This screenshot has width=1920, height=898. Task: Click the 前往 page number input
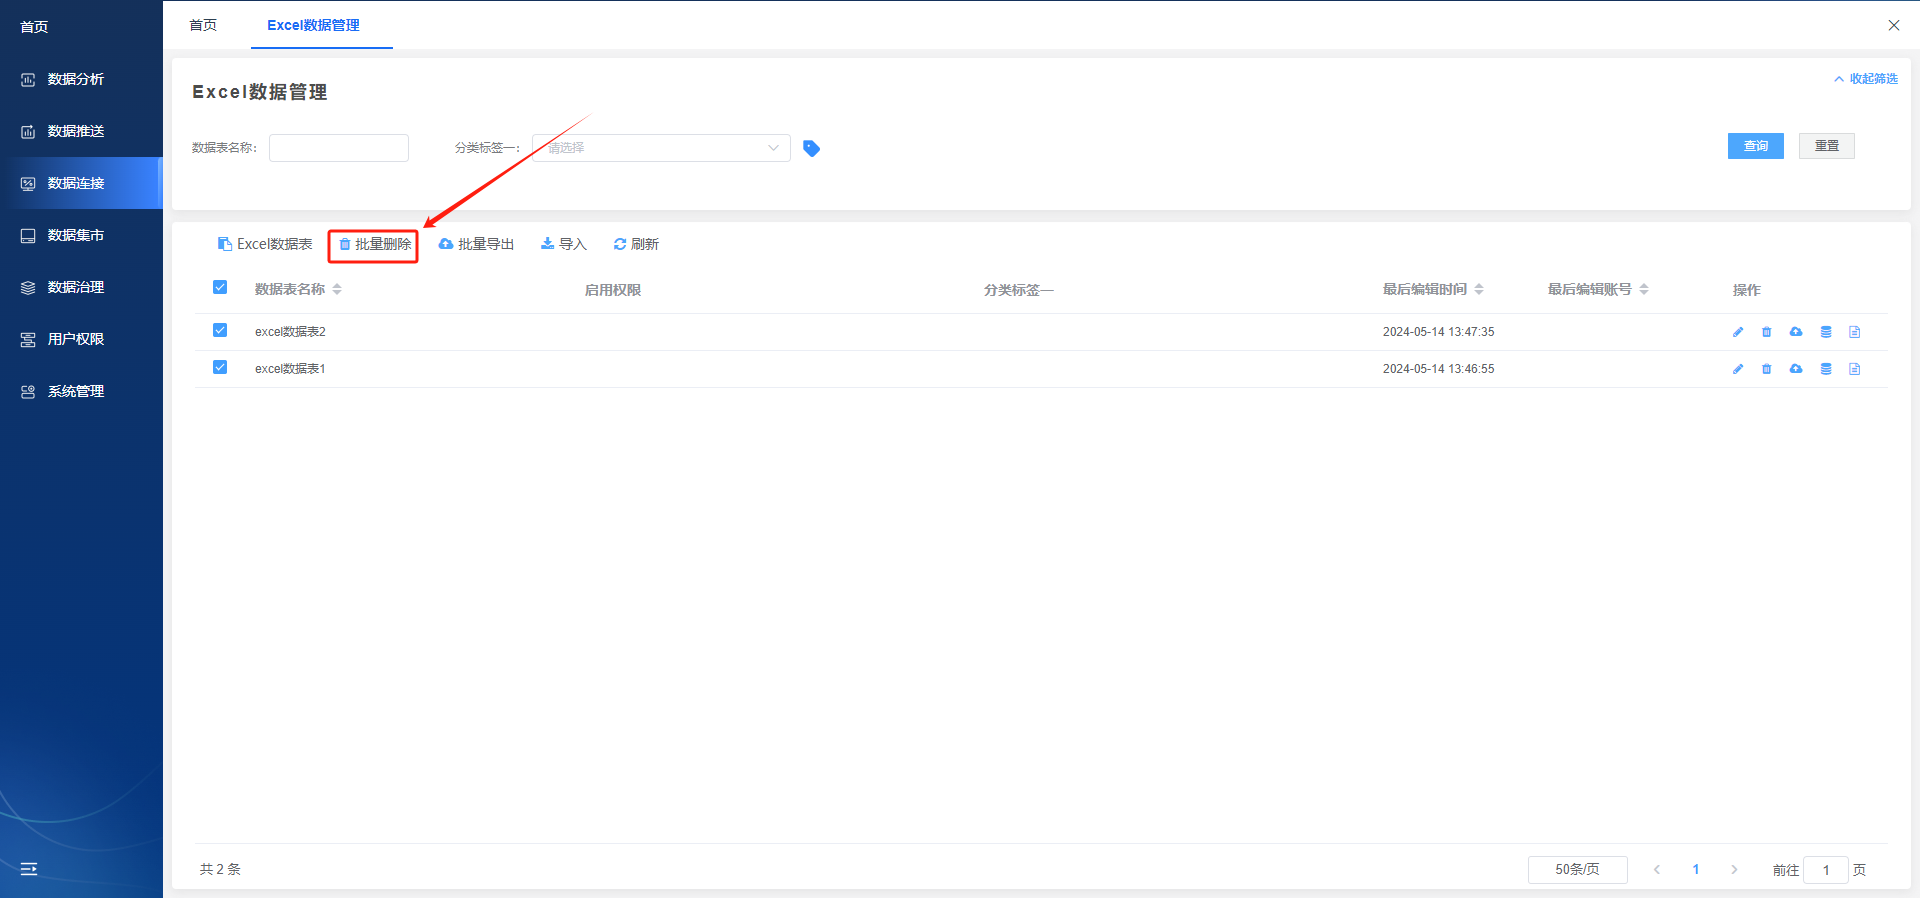point(1826,870)
